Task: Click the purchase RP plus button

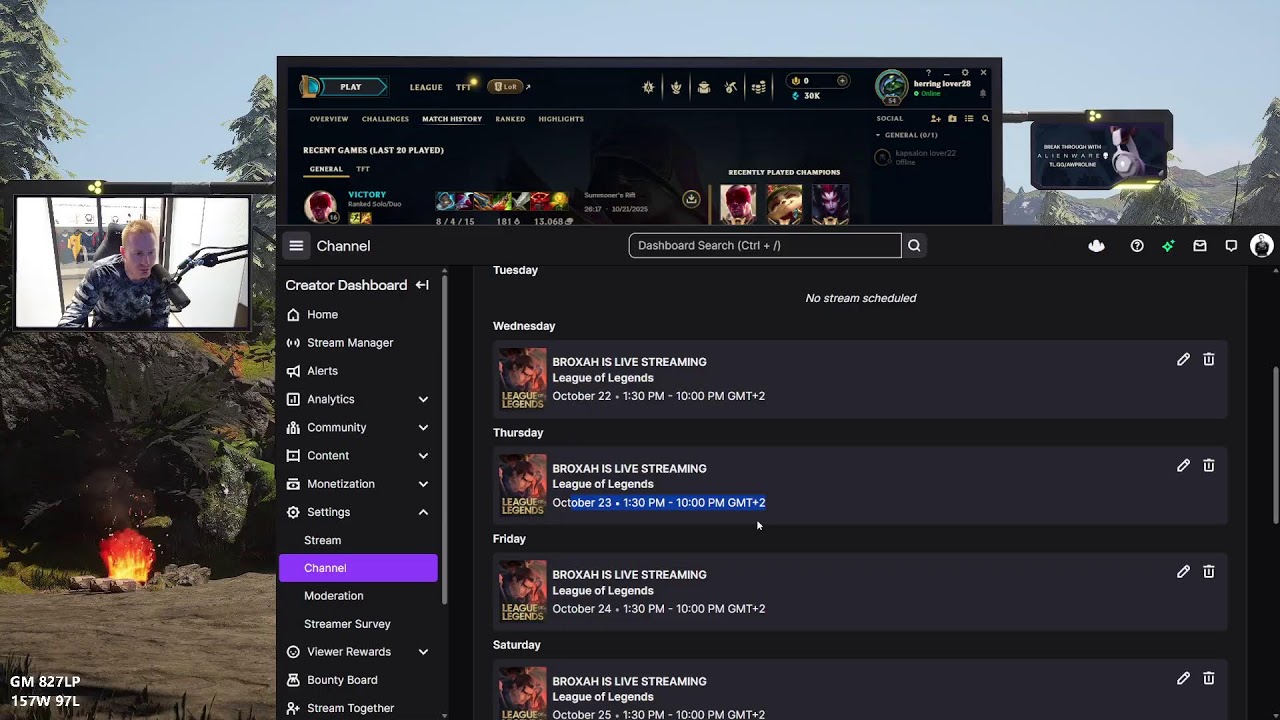Action: pos(842,81)
